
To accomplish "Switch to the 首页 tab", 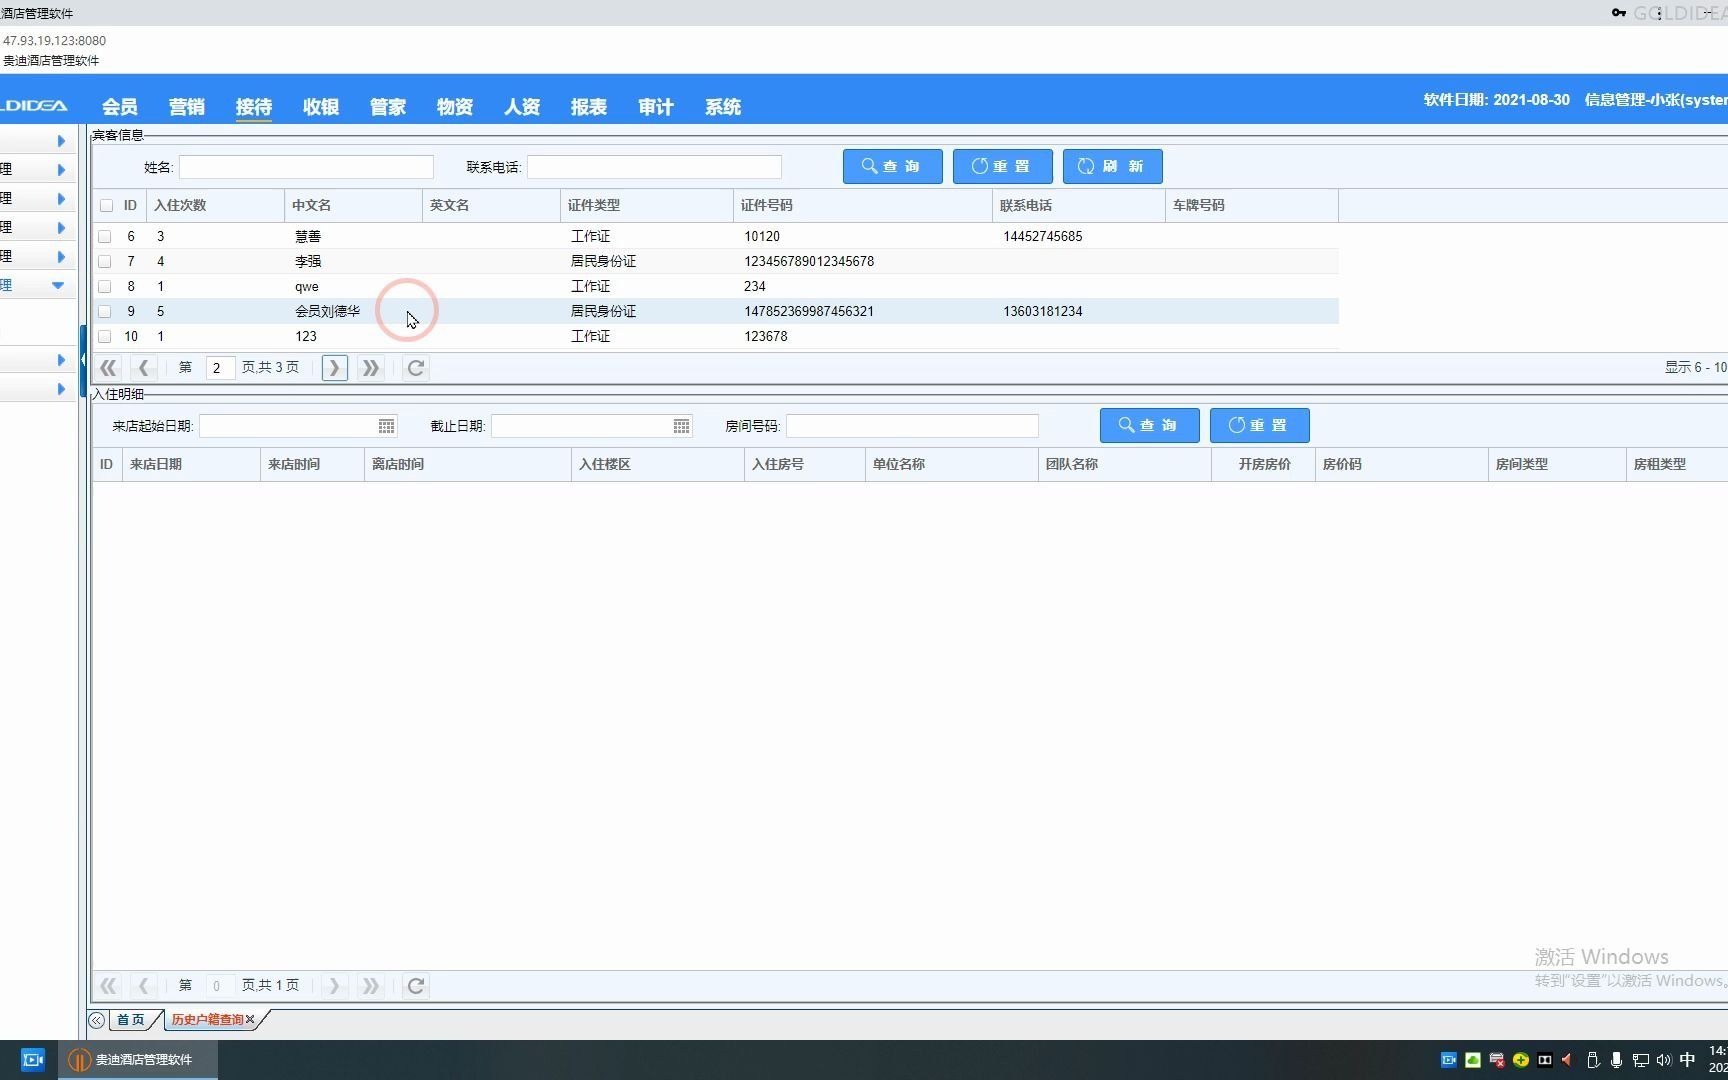I will tap(131, 1019).
